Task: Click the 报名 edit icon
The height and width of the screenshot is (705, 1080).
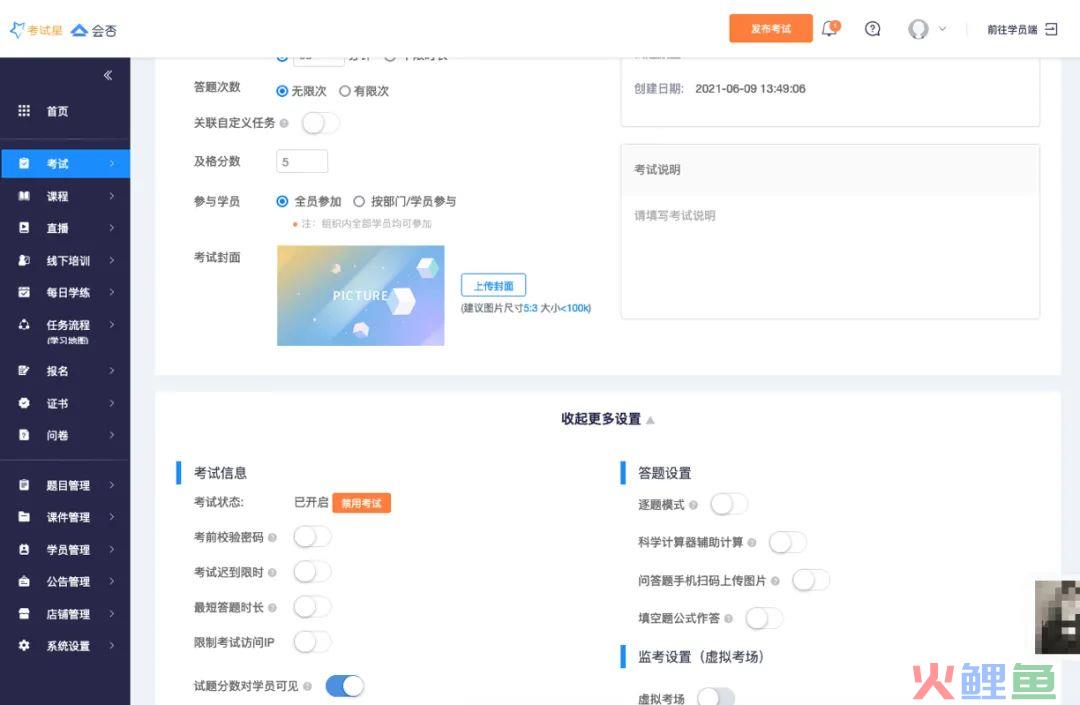Action: point(24,370)
